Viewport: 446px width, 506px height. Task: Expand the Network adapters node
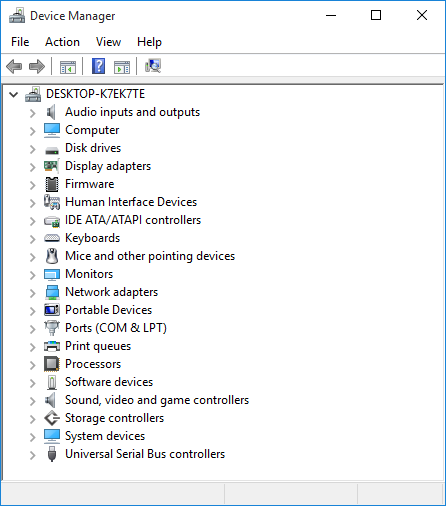click(32, 293)
